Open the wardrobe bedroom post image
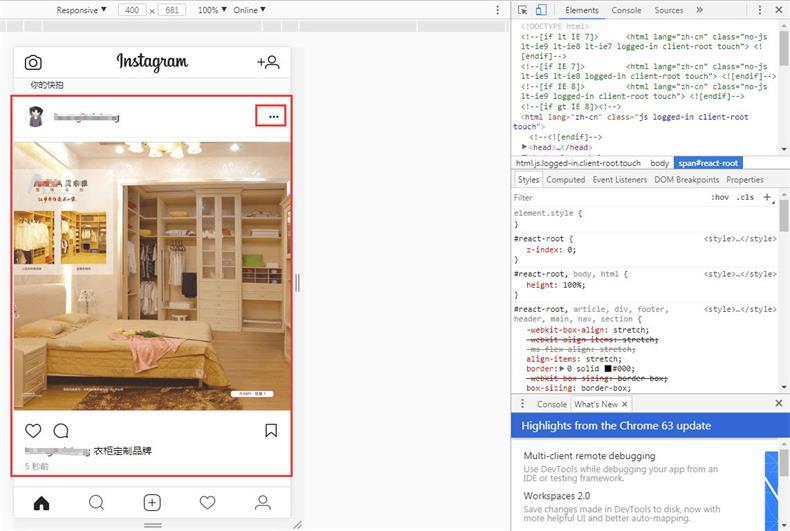The image size is (790, 531). (152, 276)
